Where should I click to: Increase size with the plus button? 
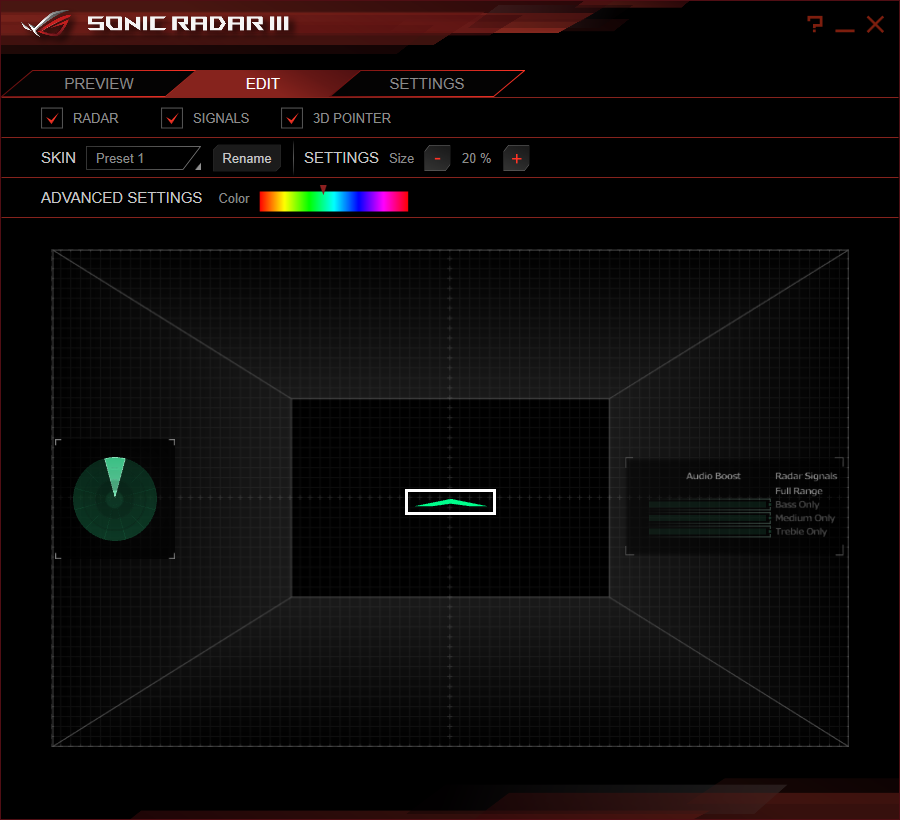pos(516,158)
